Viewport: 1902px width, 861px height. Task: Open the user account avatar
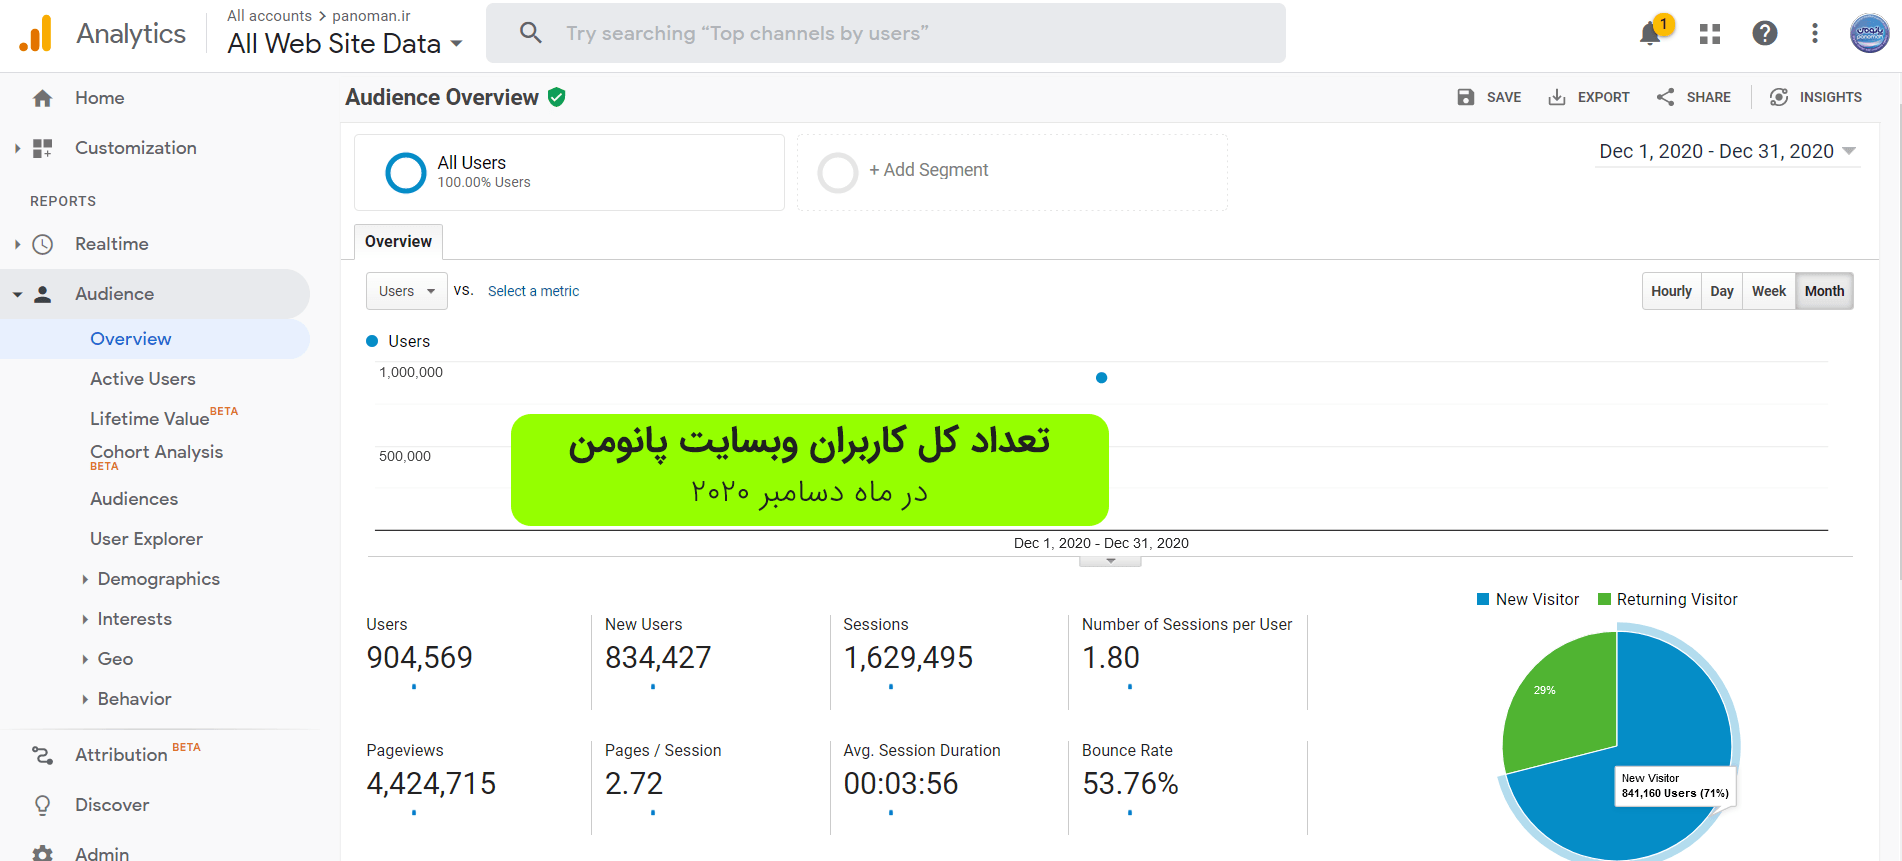click(x=1869, y=33)
